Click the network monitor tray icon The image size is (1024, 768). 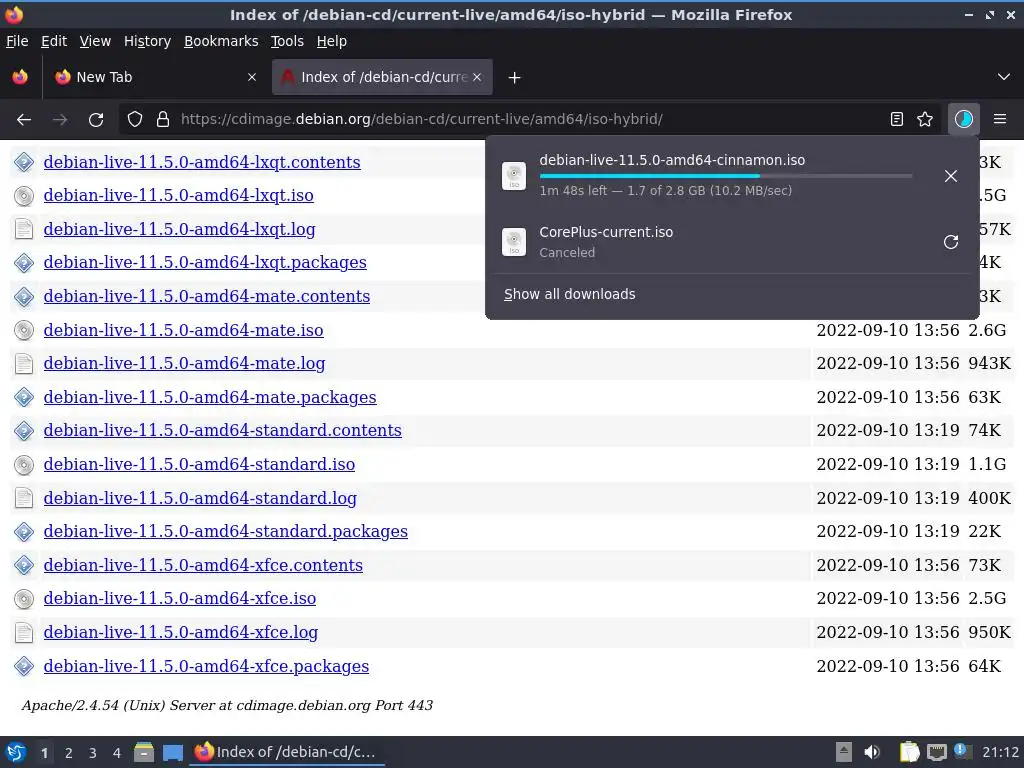tap(937, 753)
